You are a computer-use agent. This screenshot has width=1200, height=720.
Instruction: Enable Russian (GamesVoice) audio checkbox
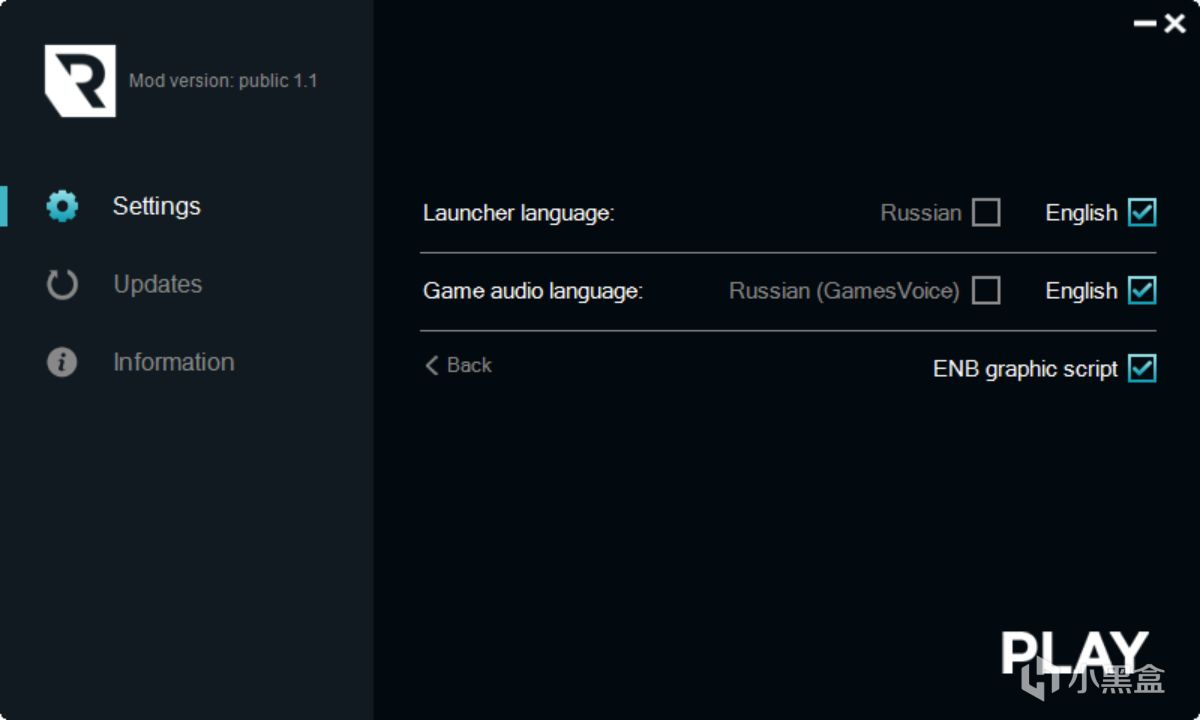(986, 291)
